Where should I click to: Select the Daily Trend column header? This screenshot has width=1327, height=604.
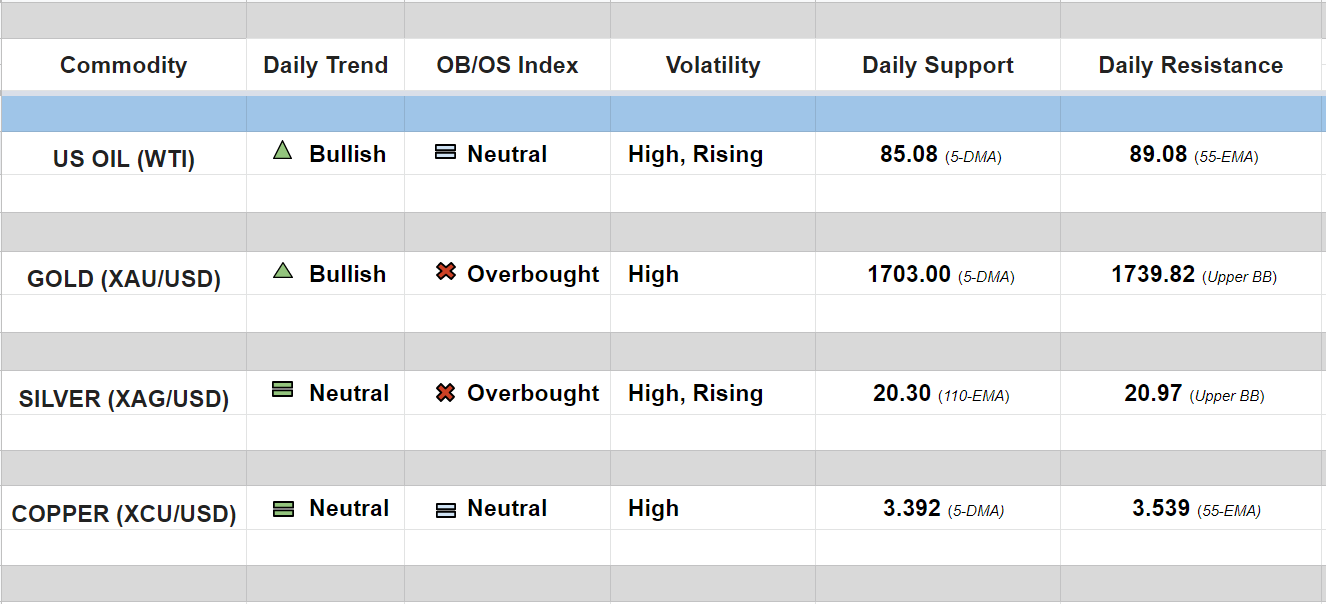coord(325,66)
